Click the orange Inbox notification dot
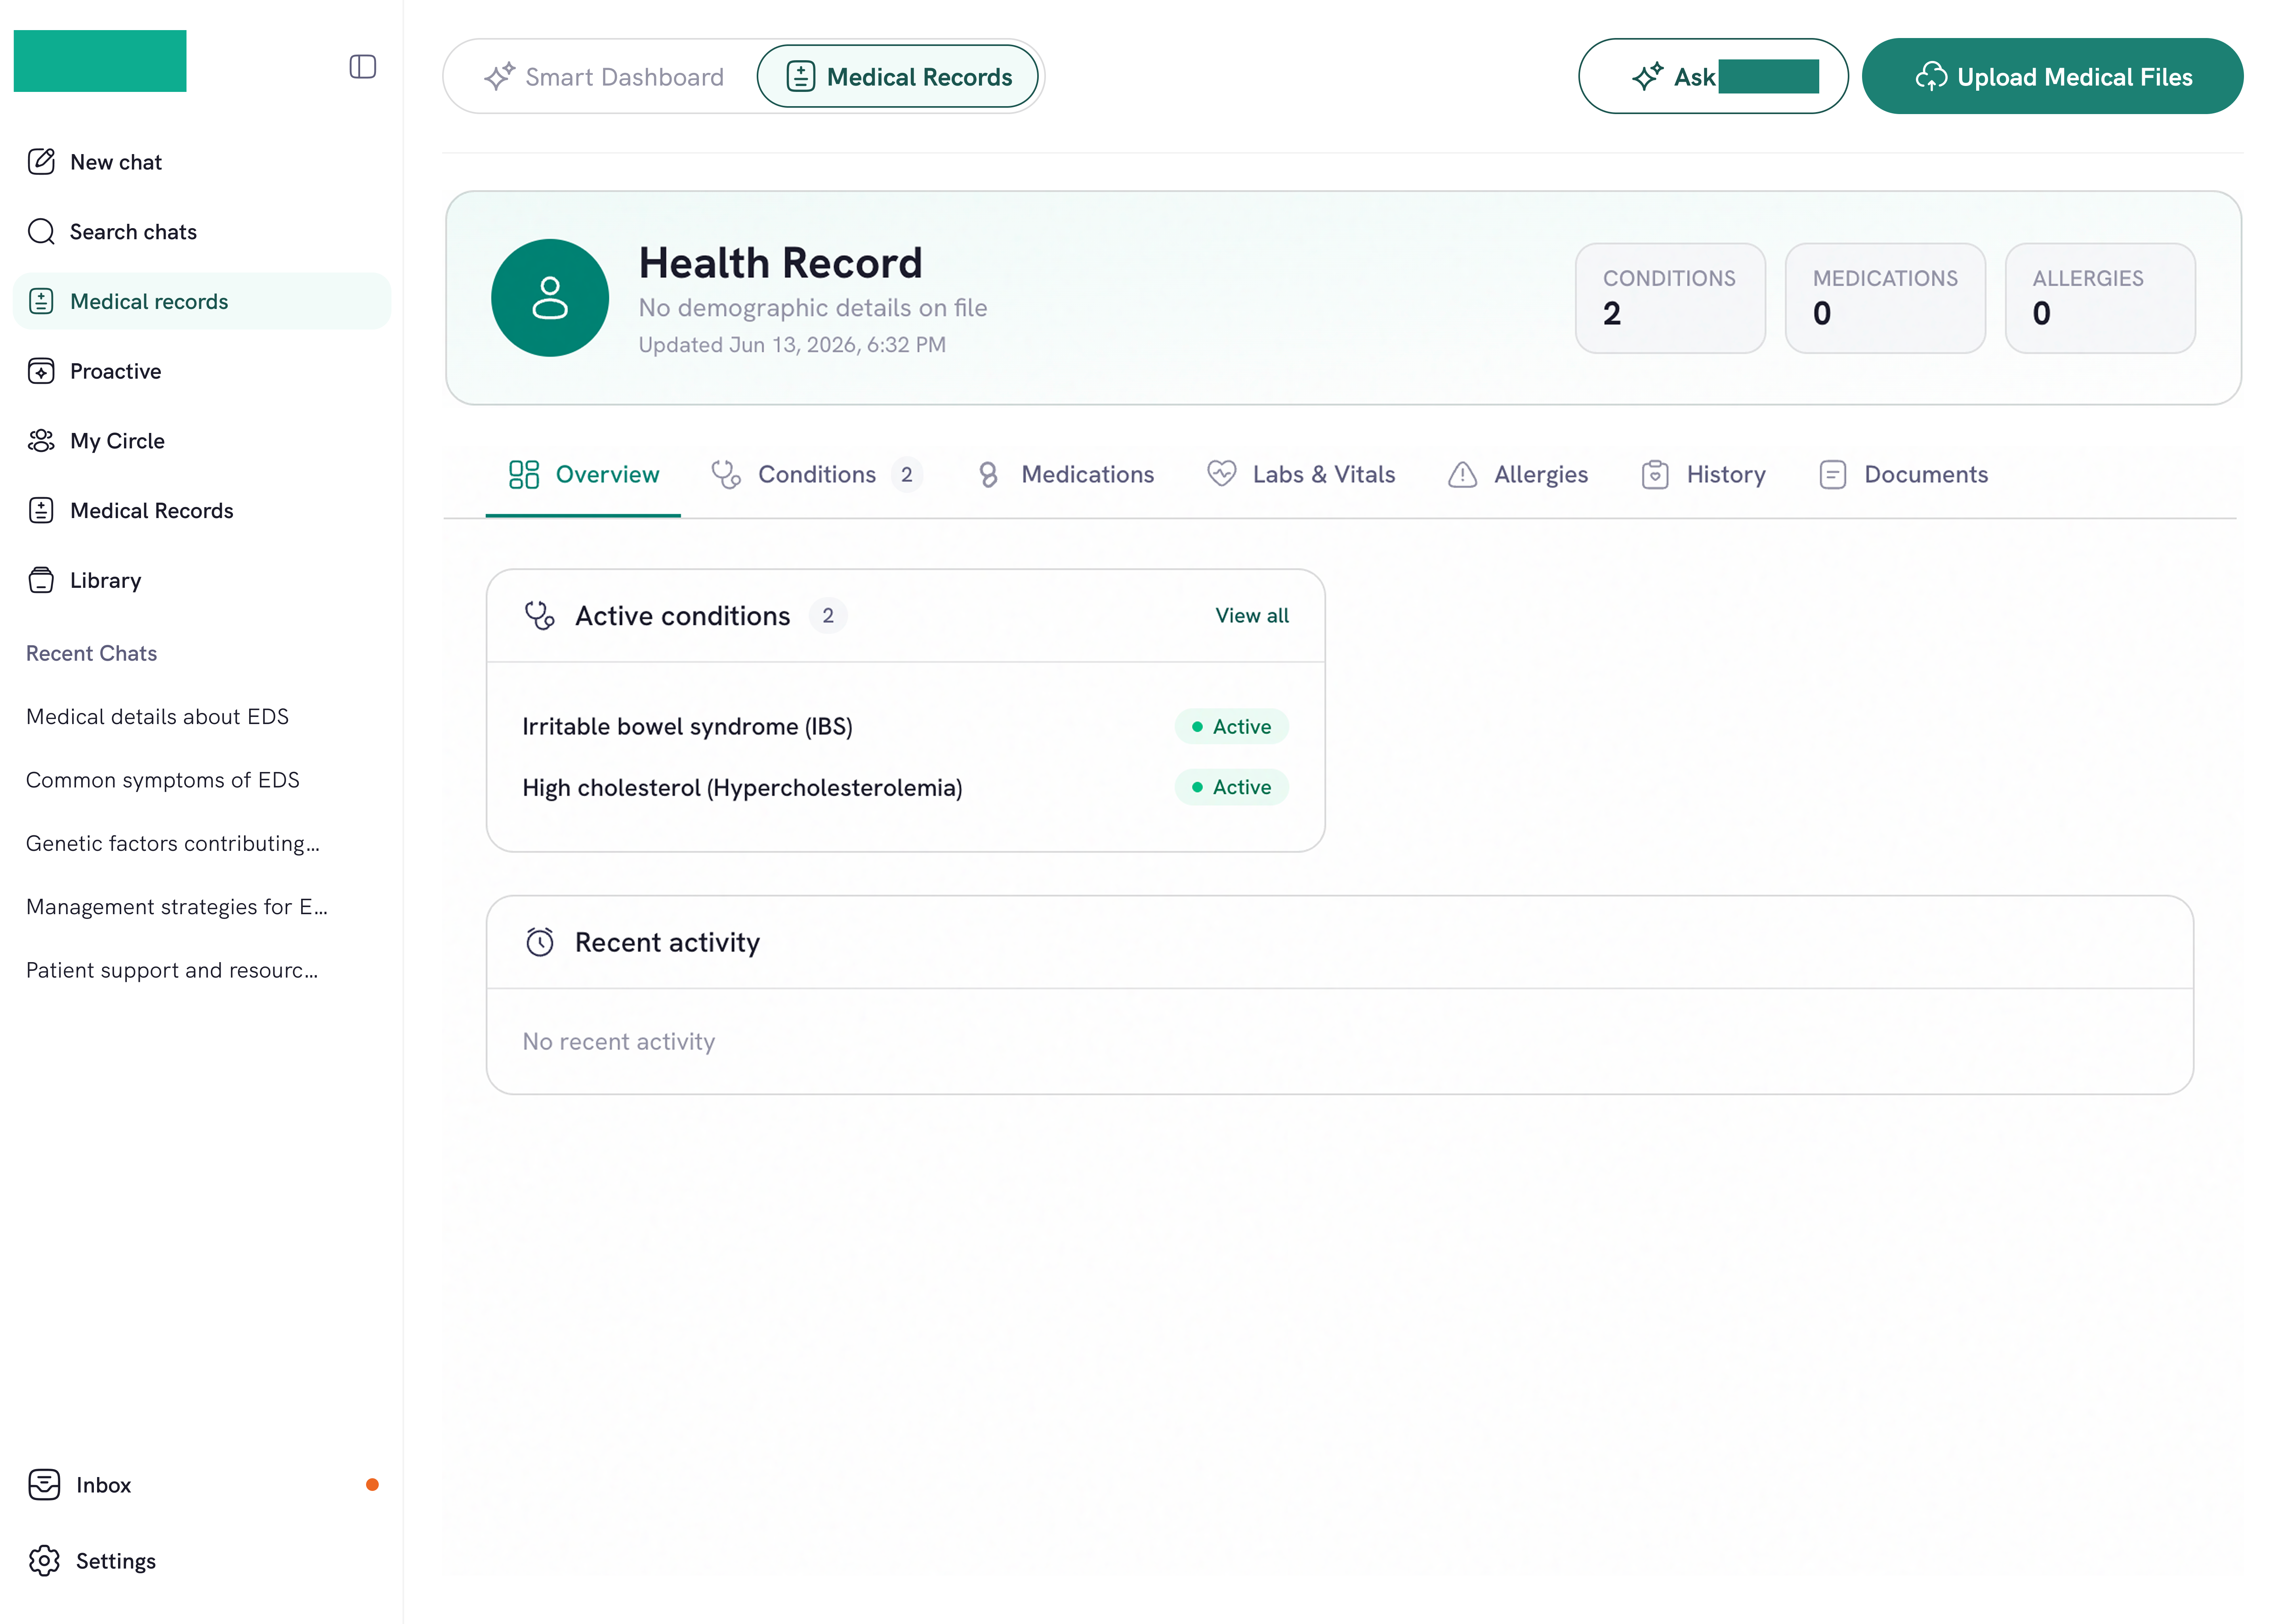Screen dimensions: 2282x1624 pos(372,1484)
